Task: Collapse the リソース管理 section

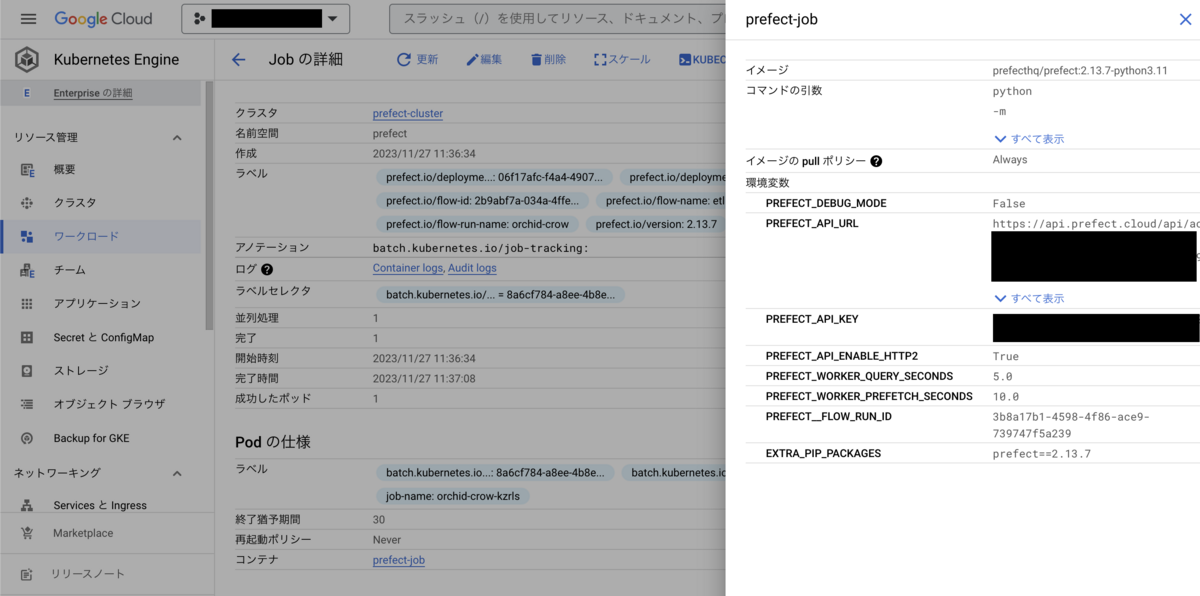Action: tap(176, 137)
